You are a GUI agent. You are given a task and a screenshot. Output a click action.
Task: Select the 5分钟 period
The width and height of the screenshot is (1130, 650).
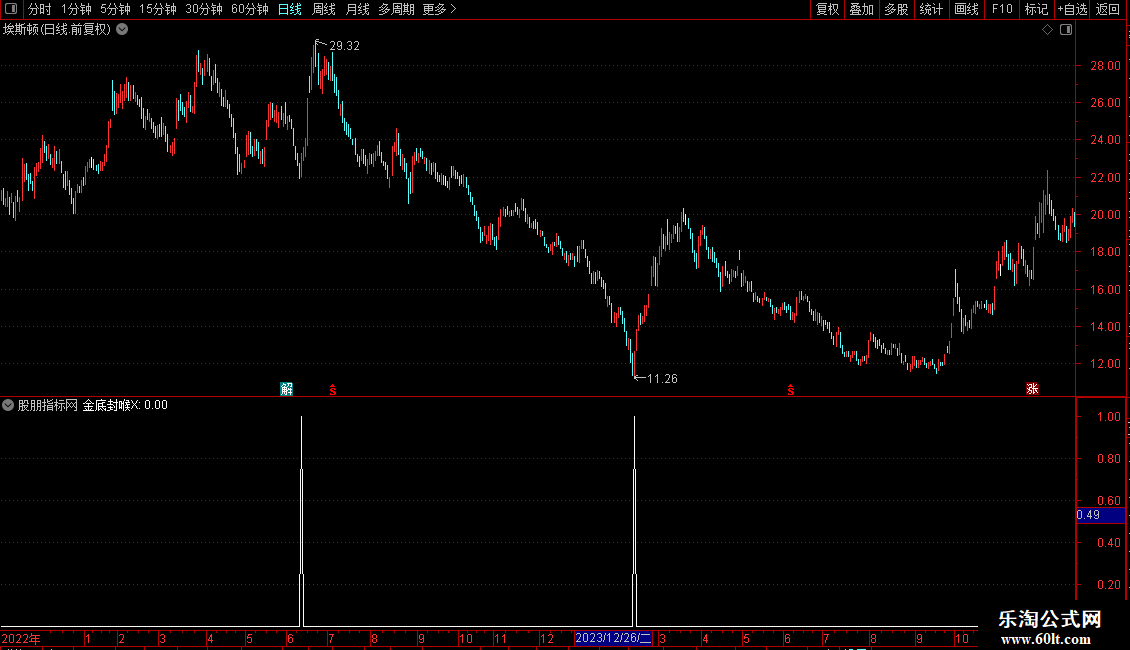pos(115,9)
